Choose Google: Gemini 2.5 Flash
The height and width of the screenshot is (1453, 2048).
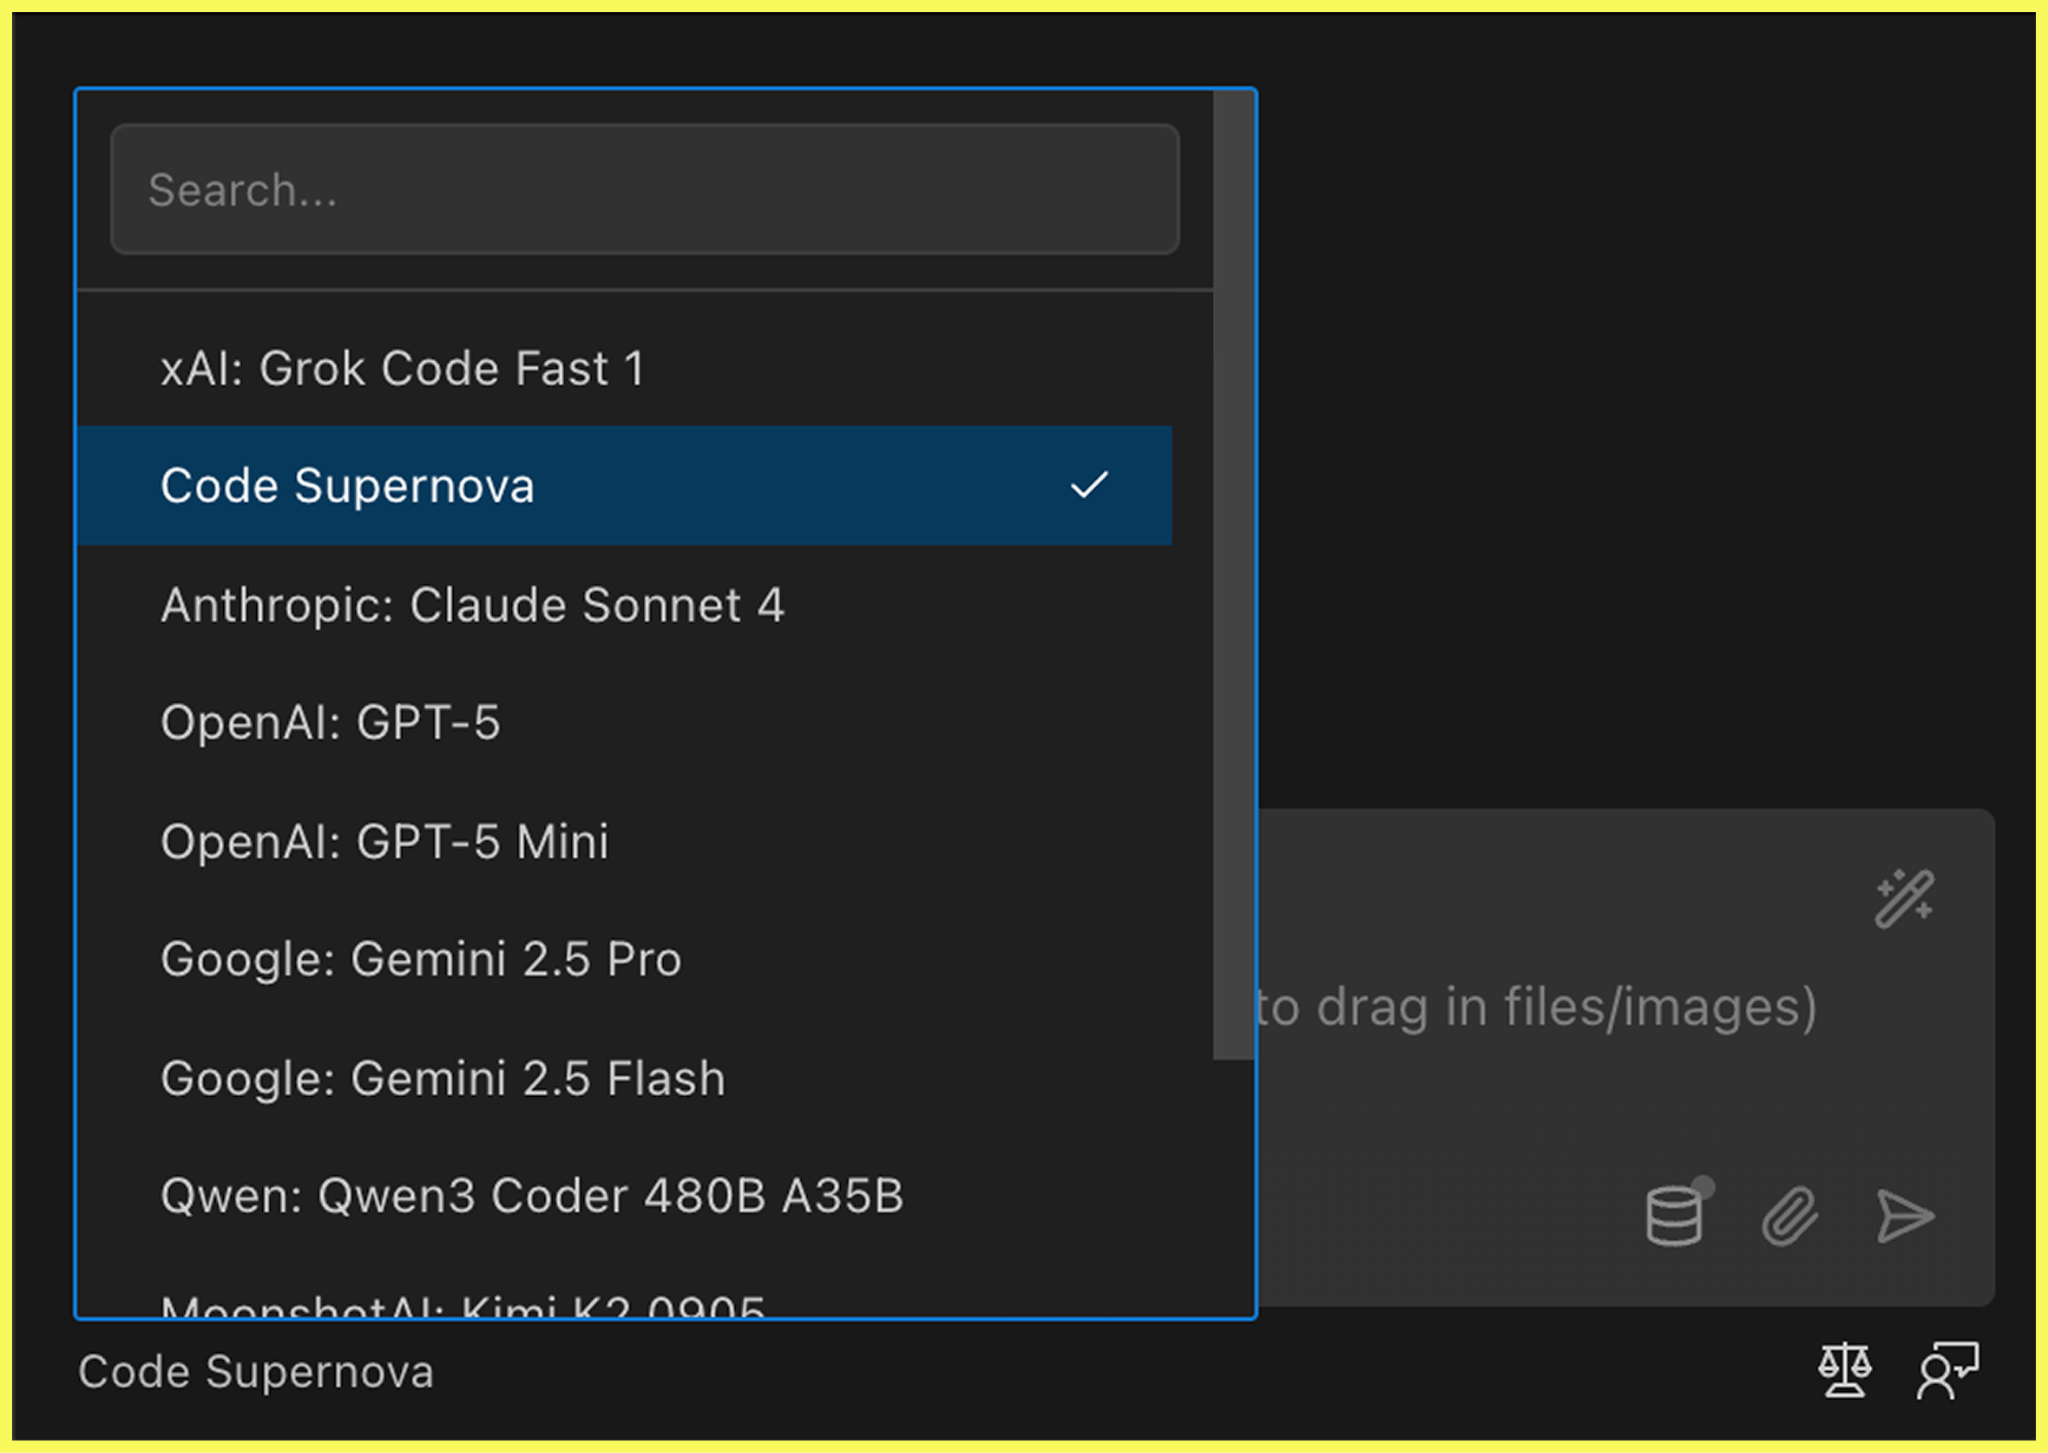[x=442, y=1078]
